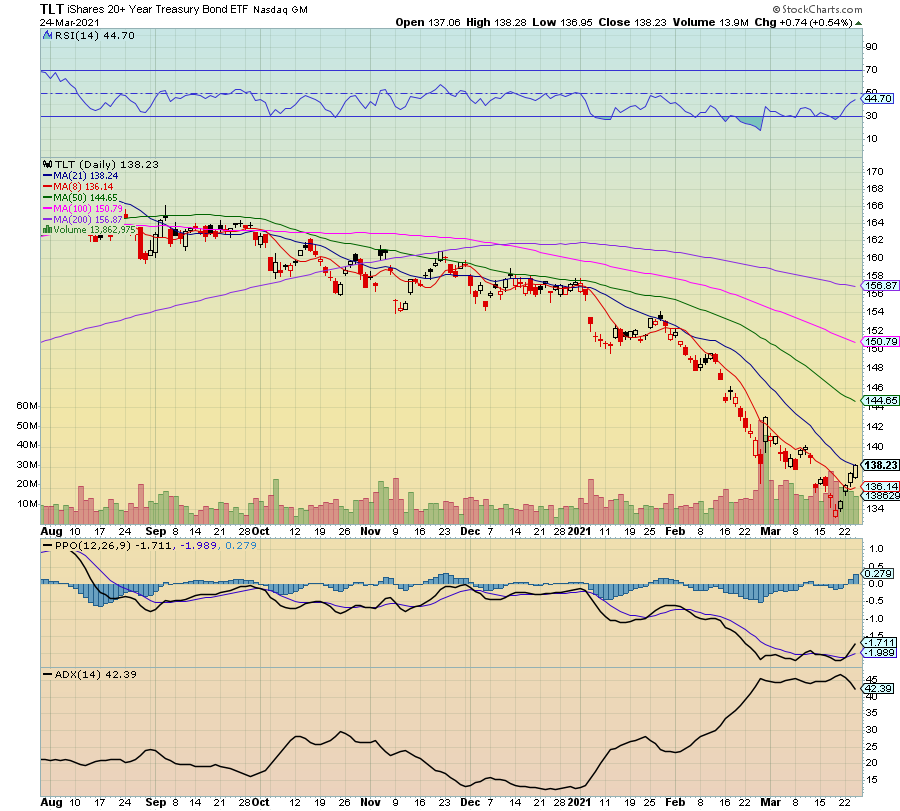The height and width of the screenshot is (811, 900).
Task: Click the Volume 13,862,975 legend text
Action: (x=95, y=230)
